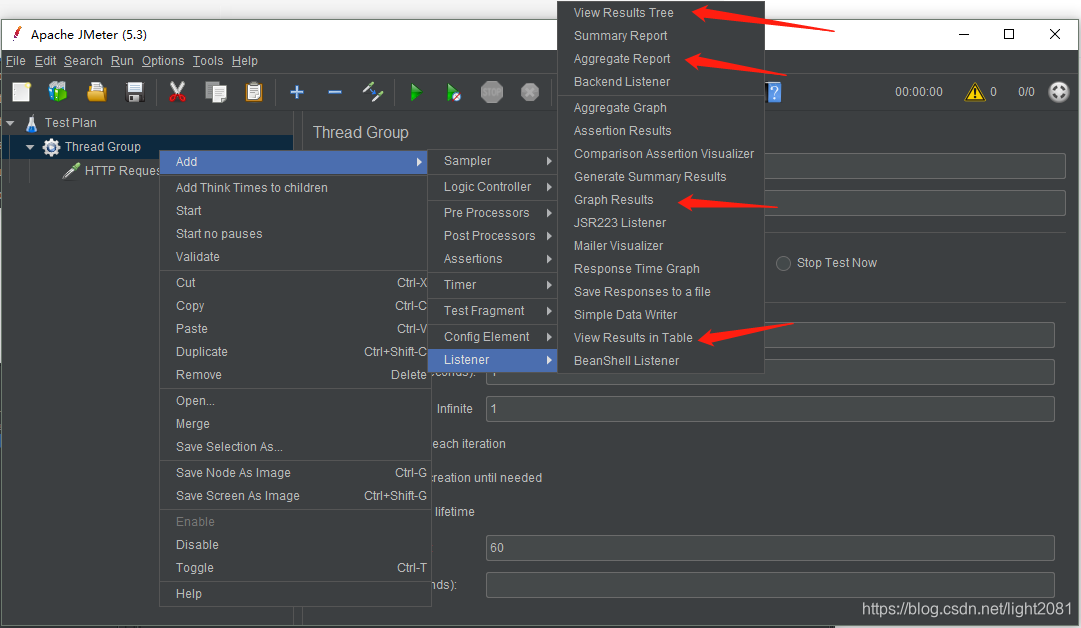Image resolution: width=1081 pixels, height=628 pixels.
Task: Click the remote engines status icon
Action: [x=1058, y=92]
